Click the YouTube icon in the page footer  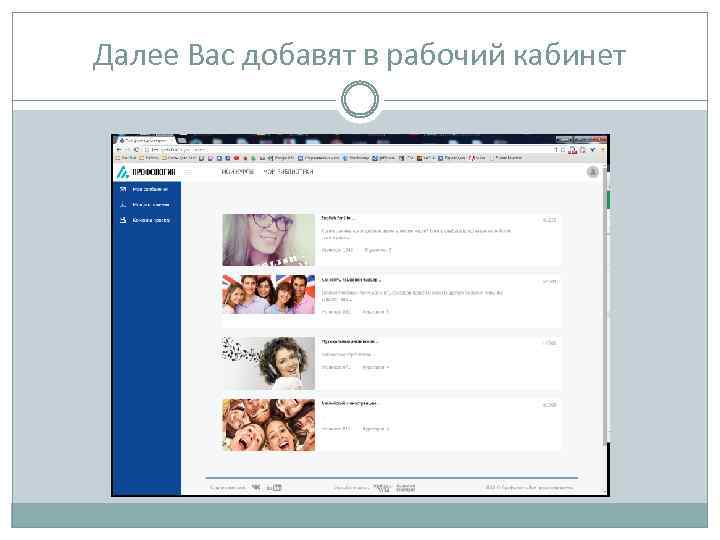[x=274, y=487]
